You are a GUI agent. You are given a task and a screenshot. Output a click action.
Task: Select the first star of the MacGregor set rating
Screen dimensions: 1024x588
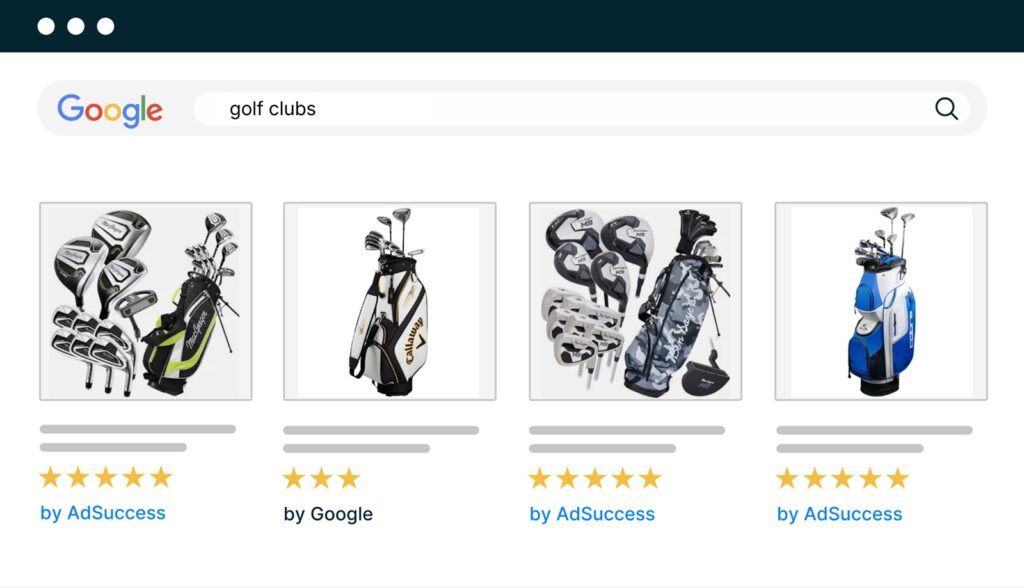pyautogui.click(x=51, y=479)
